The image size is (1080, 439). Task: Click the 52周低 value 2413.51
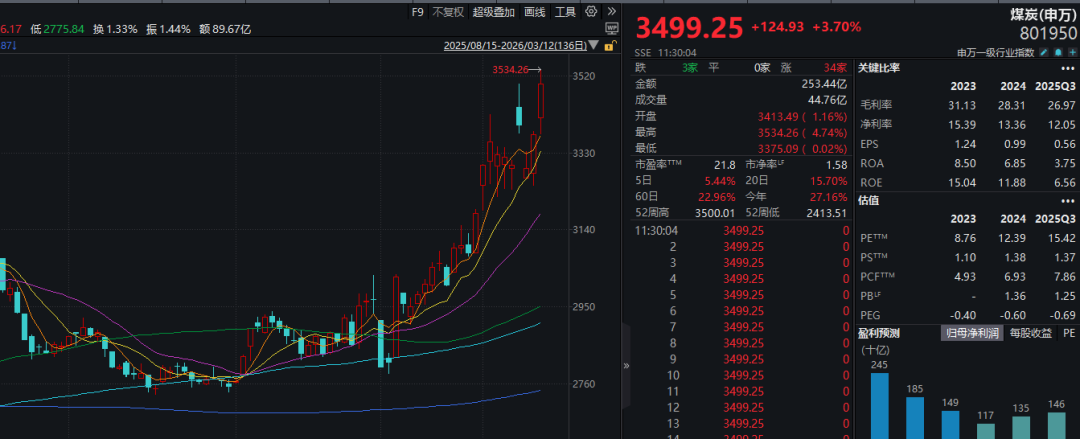click(827, 213)
